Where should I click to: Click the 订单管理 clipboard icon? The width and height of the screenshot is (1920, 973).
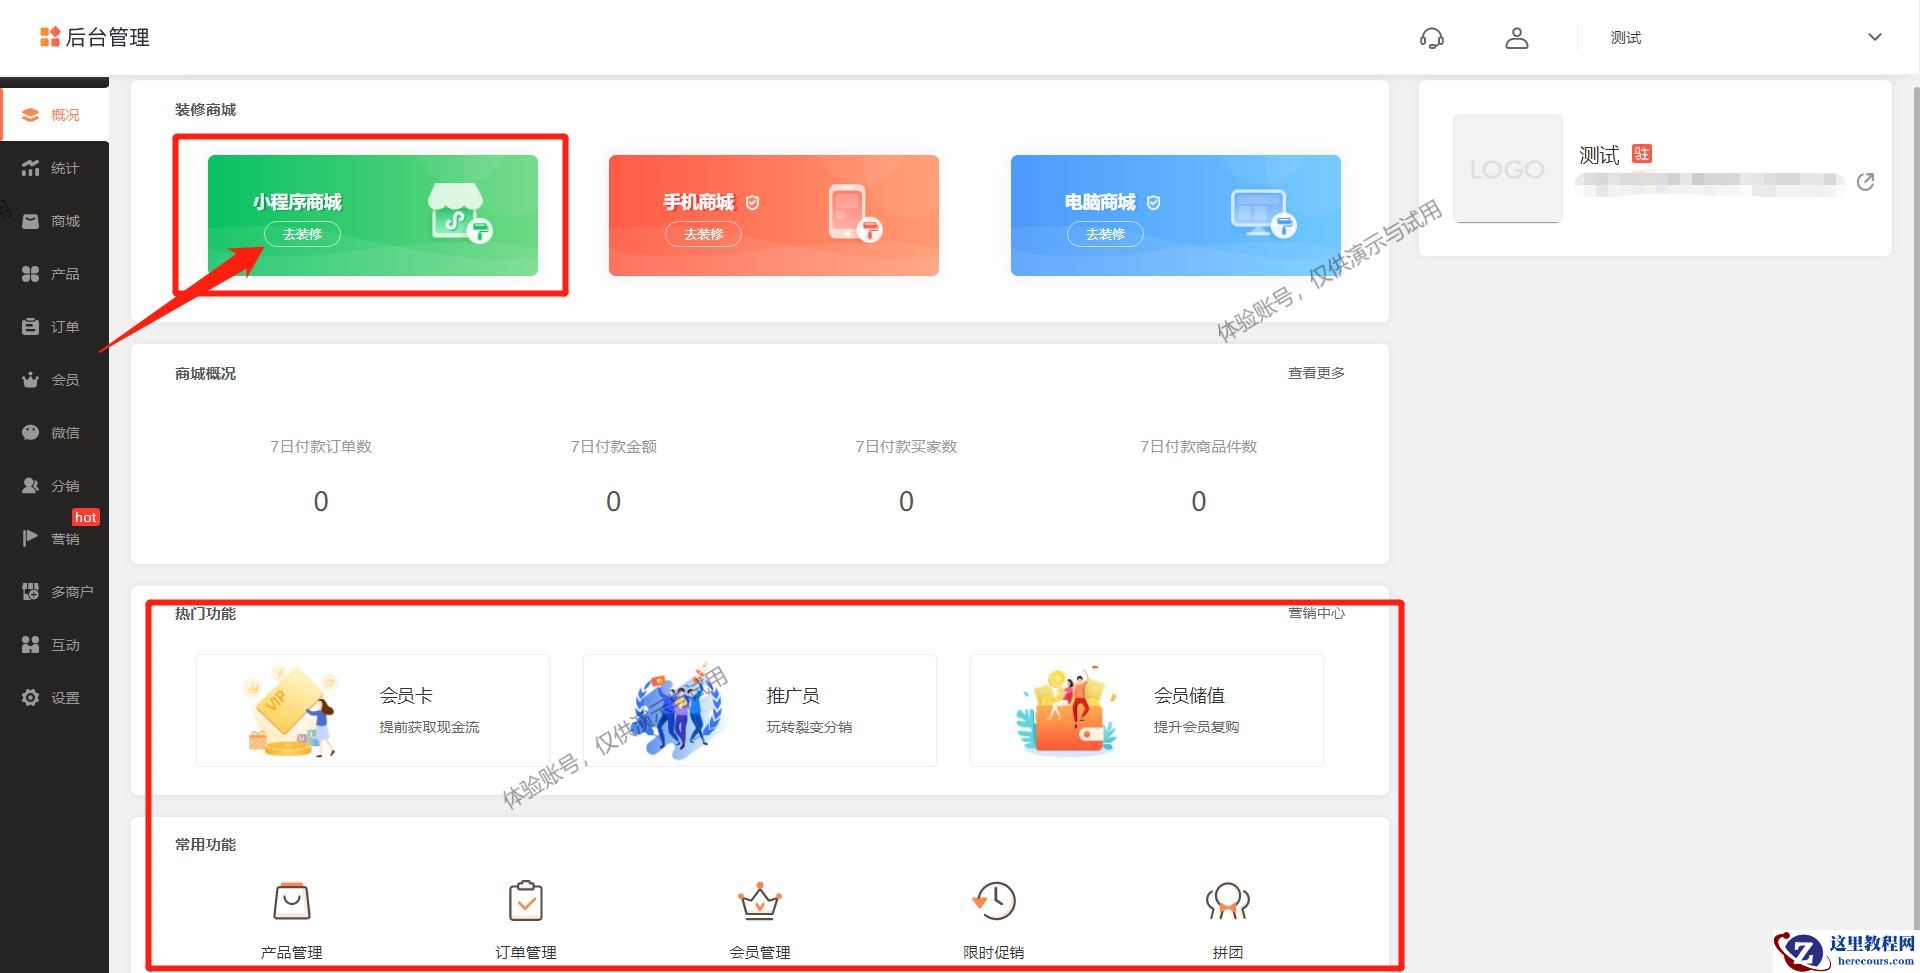pyautogui.click(x=525, y=901)
